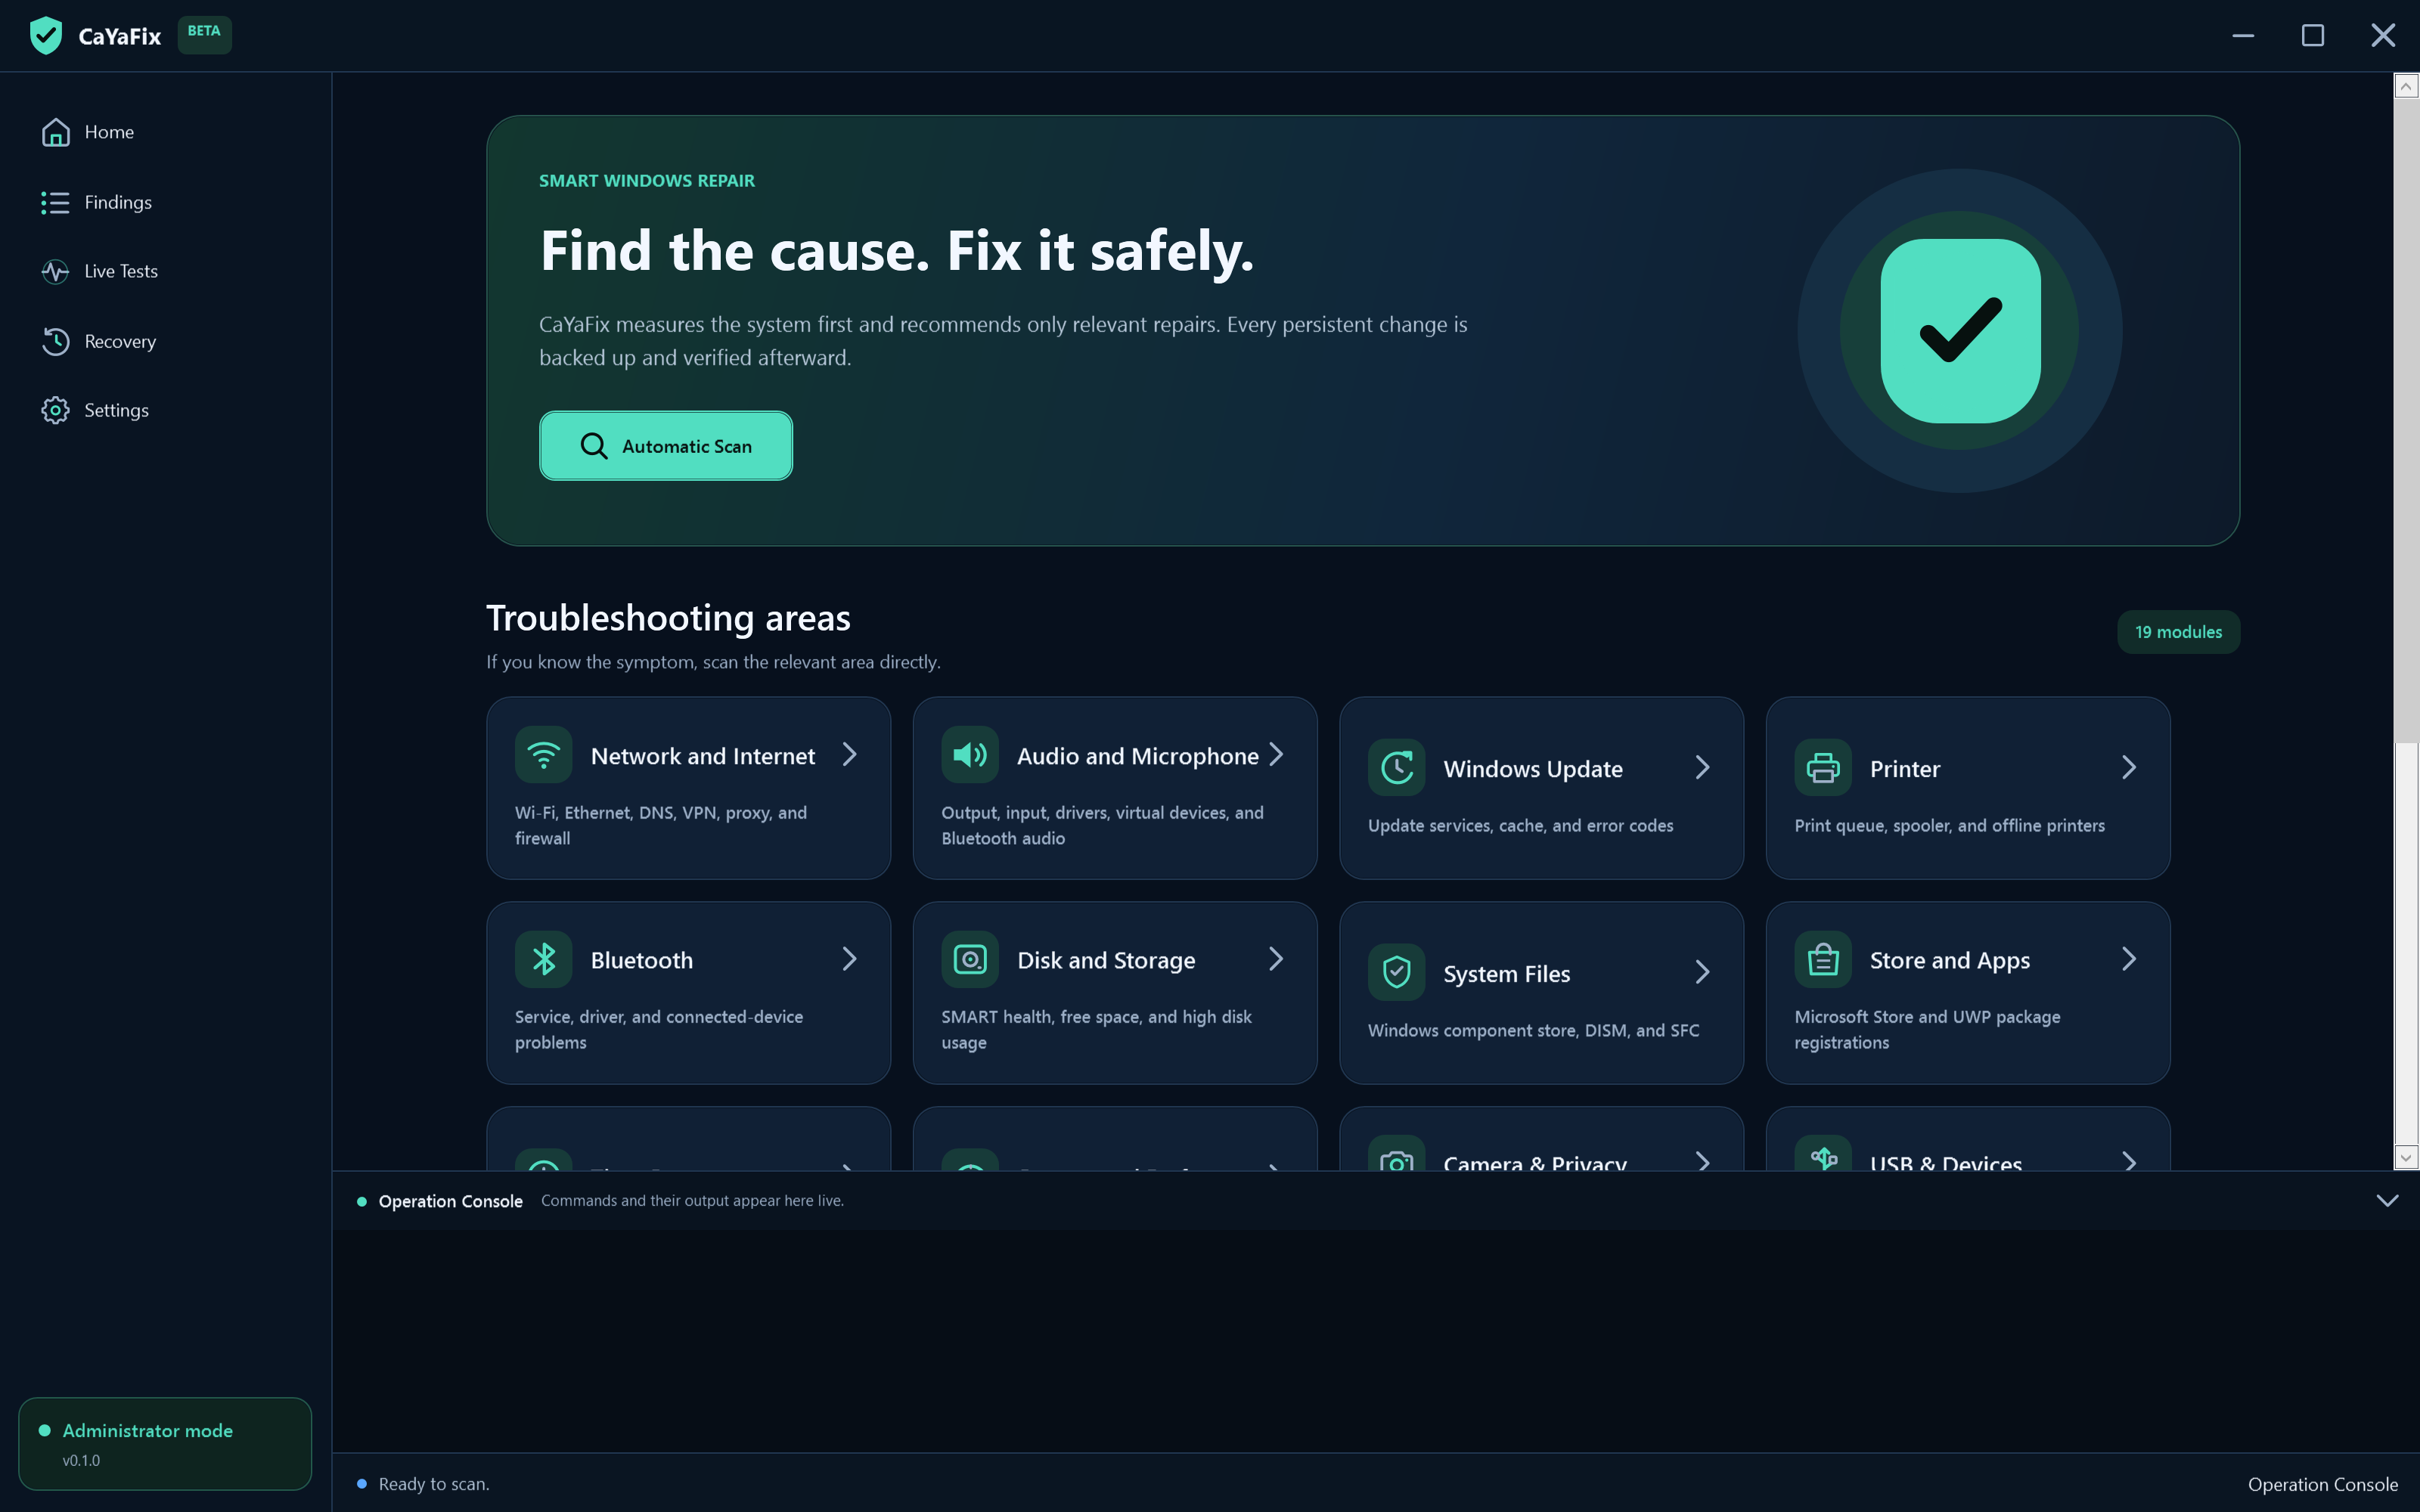Collapse the Operation Console panel chevron
This screenshot has width=2420, height=1512.
(2387, 1200)
